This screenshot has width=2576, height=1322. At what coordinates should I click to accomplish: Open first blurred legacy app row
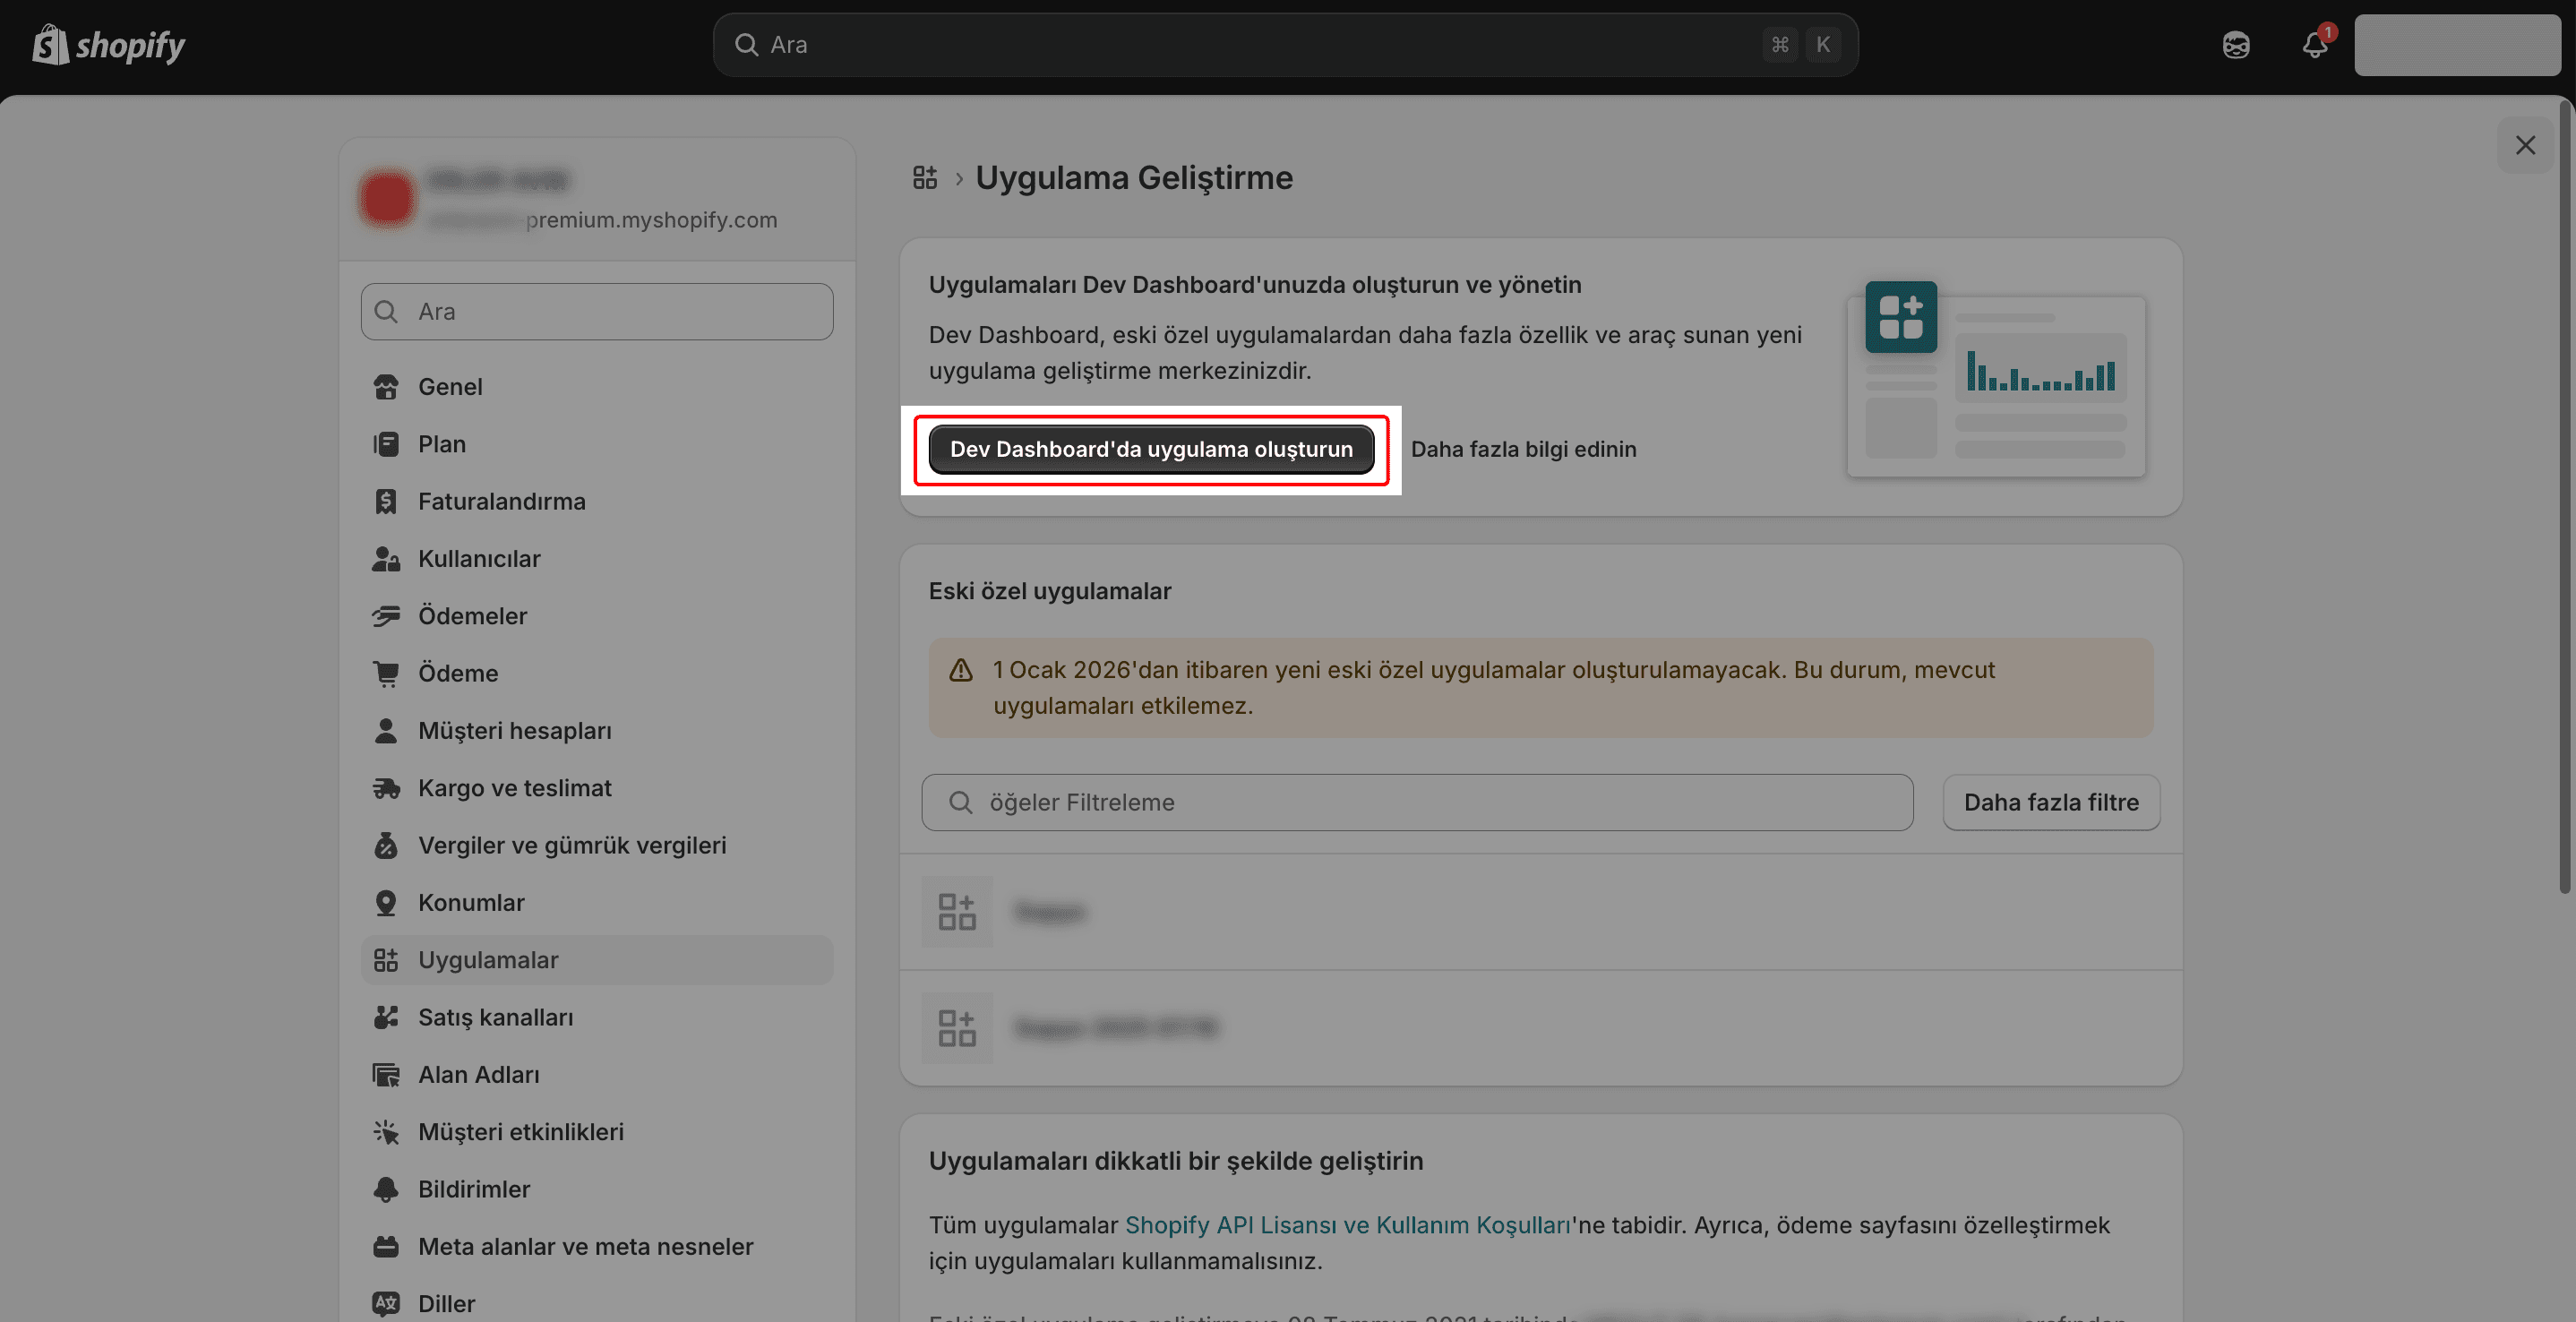tap(1050, 912)
